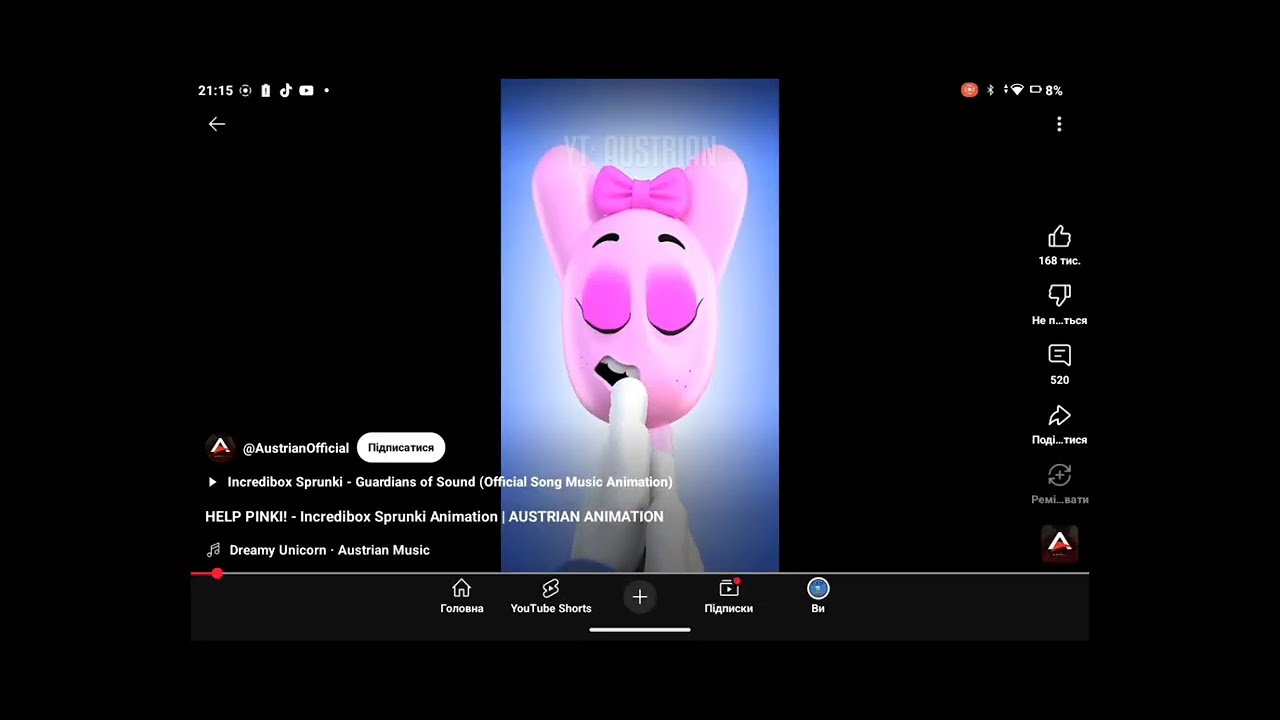Open the AustrianOfficial channel avatar
The height and width of the screenshot is (720, 1280).
[220, 448]
